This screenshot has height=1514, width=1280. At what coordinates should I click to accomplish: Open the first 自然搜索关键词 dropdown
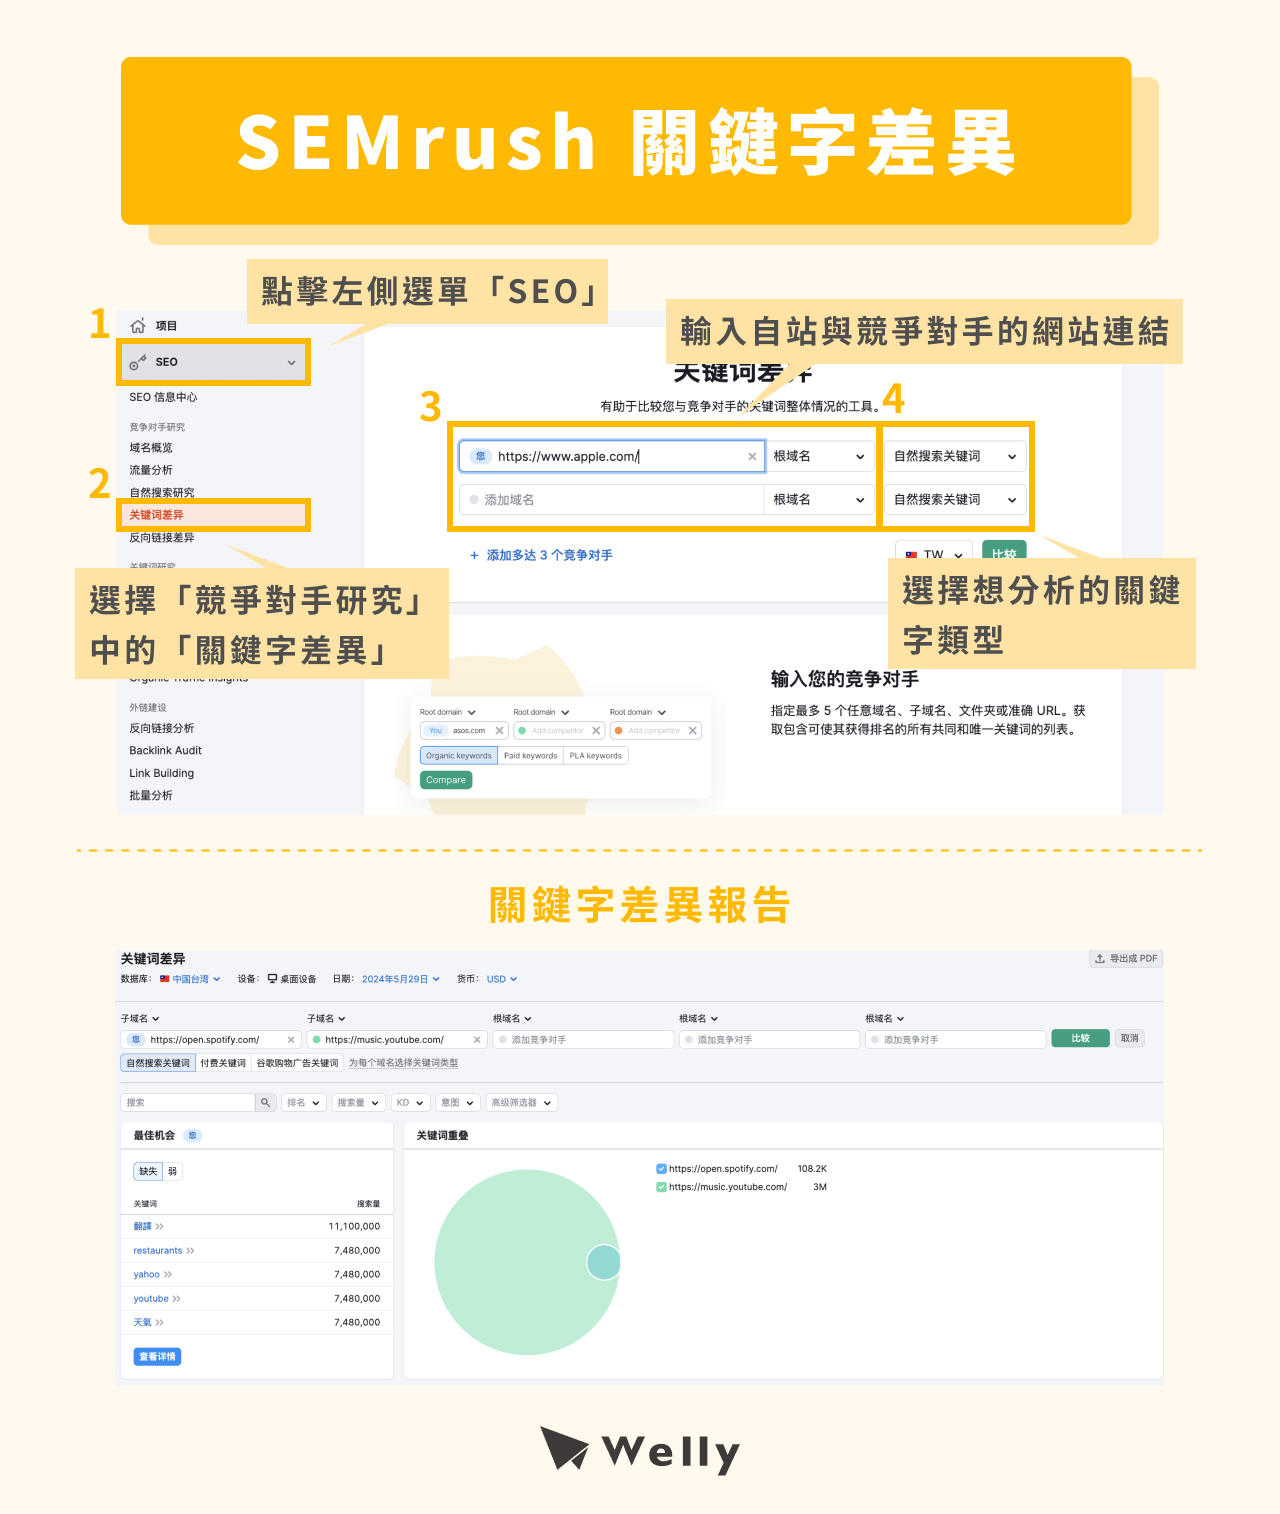(x=955, y=457)
